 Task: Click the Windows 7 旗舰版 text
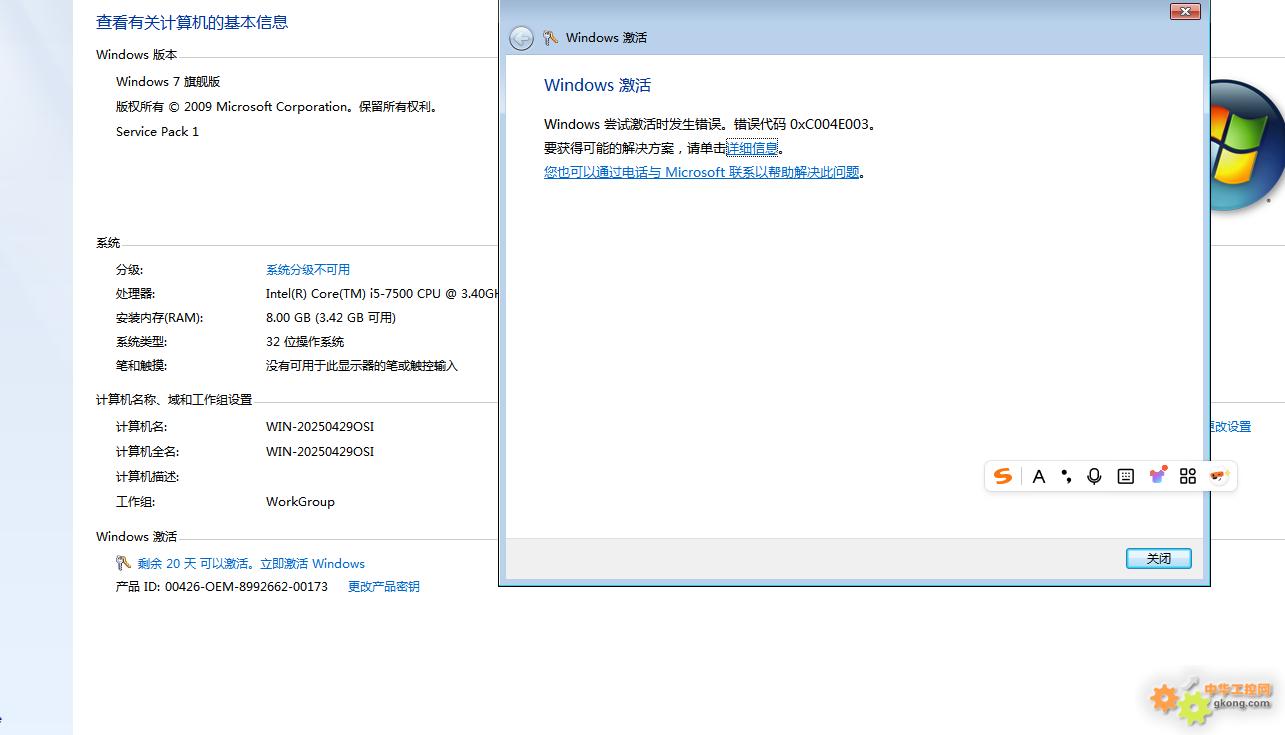(x=168, y=82)
